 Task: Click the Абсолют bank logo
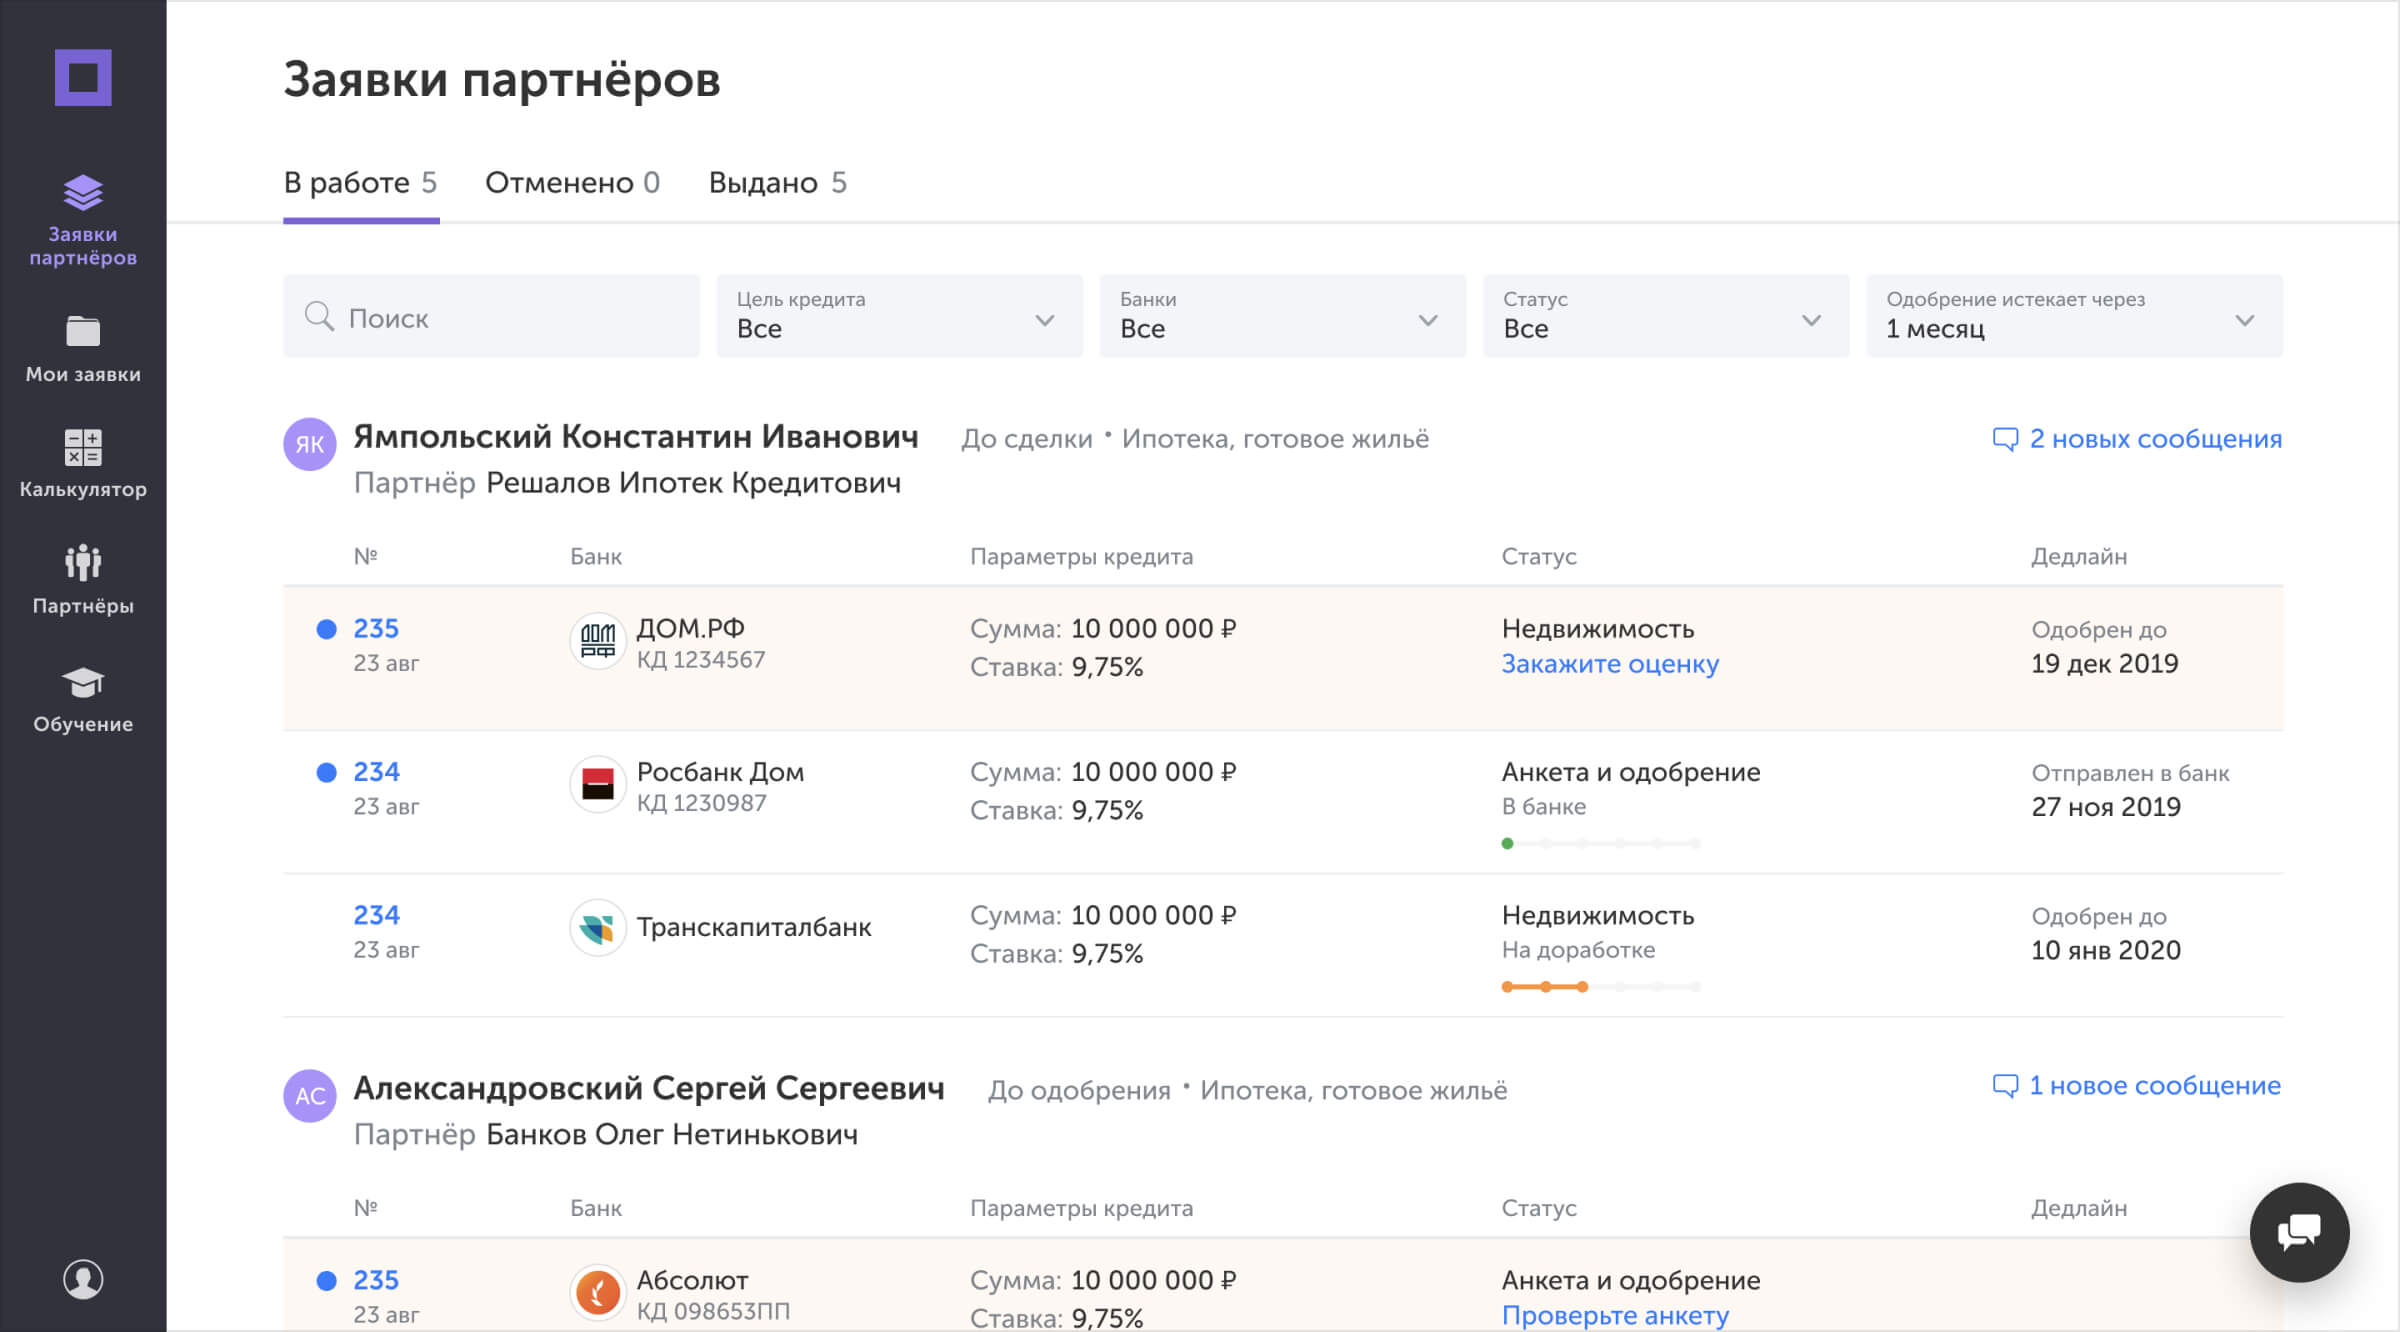(598, 1292)
